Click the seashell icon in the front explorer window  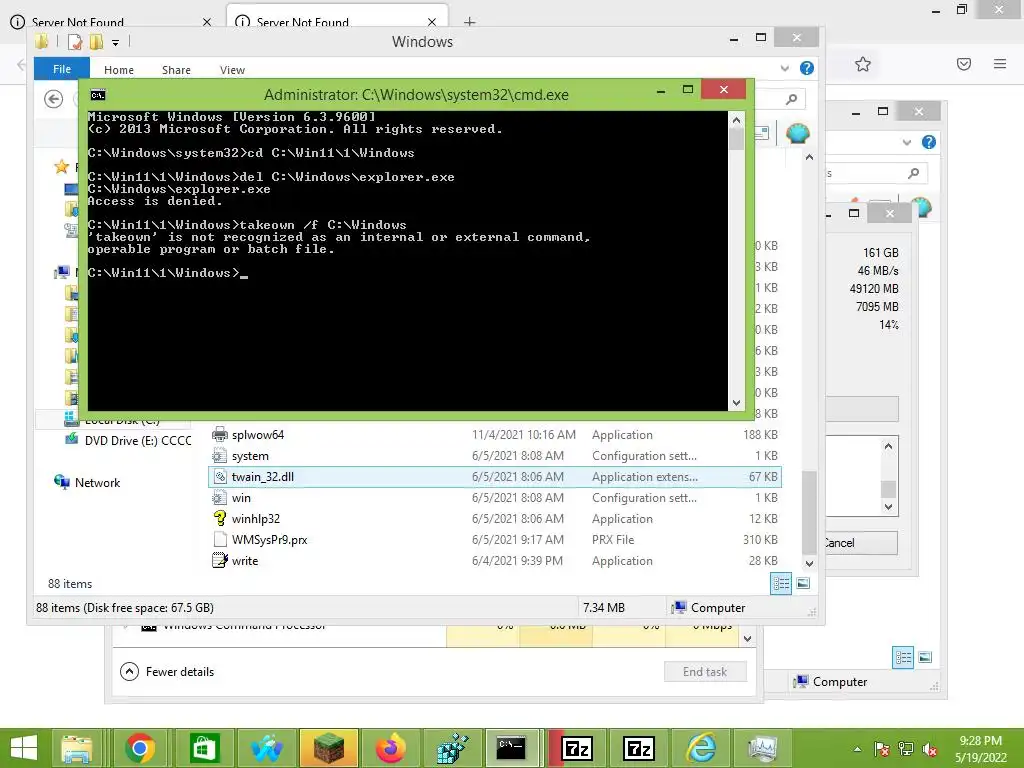point(798,133)
